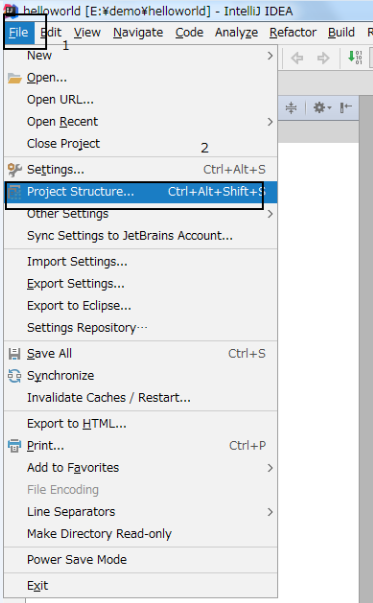Click the back navigation arrow icon
This screenshot has height=603, width=373.
[x=297, y=58]
